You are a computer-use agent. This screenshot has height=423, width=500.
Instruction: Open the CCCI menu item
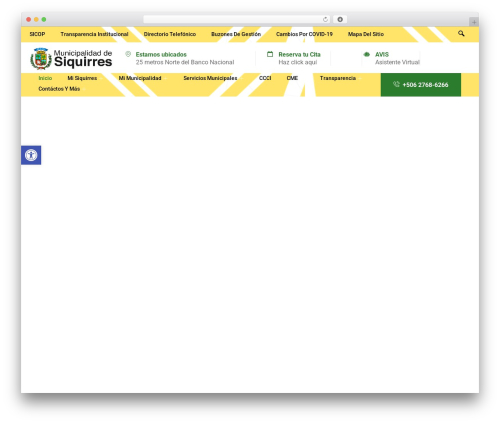tap(265, 78)
